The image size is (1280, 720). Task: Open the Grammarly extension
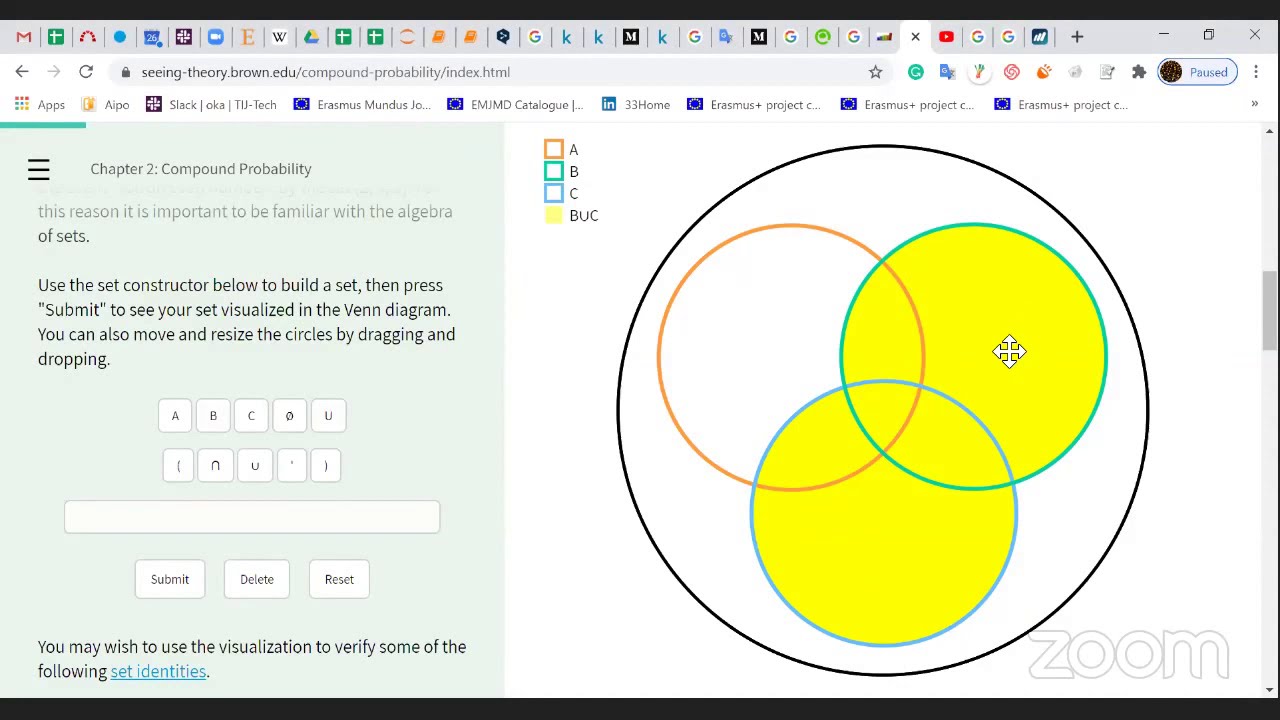[x=916, y=72]
